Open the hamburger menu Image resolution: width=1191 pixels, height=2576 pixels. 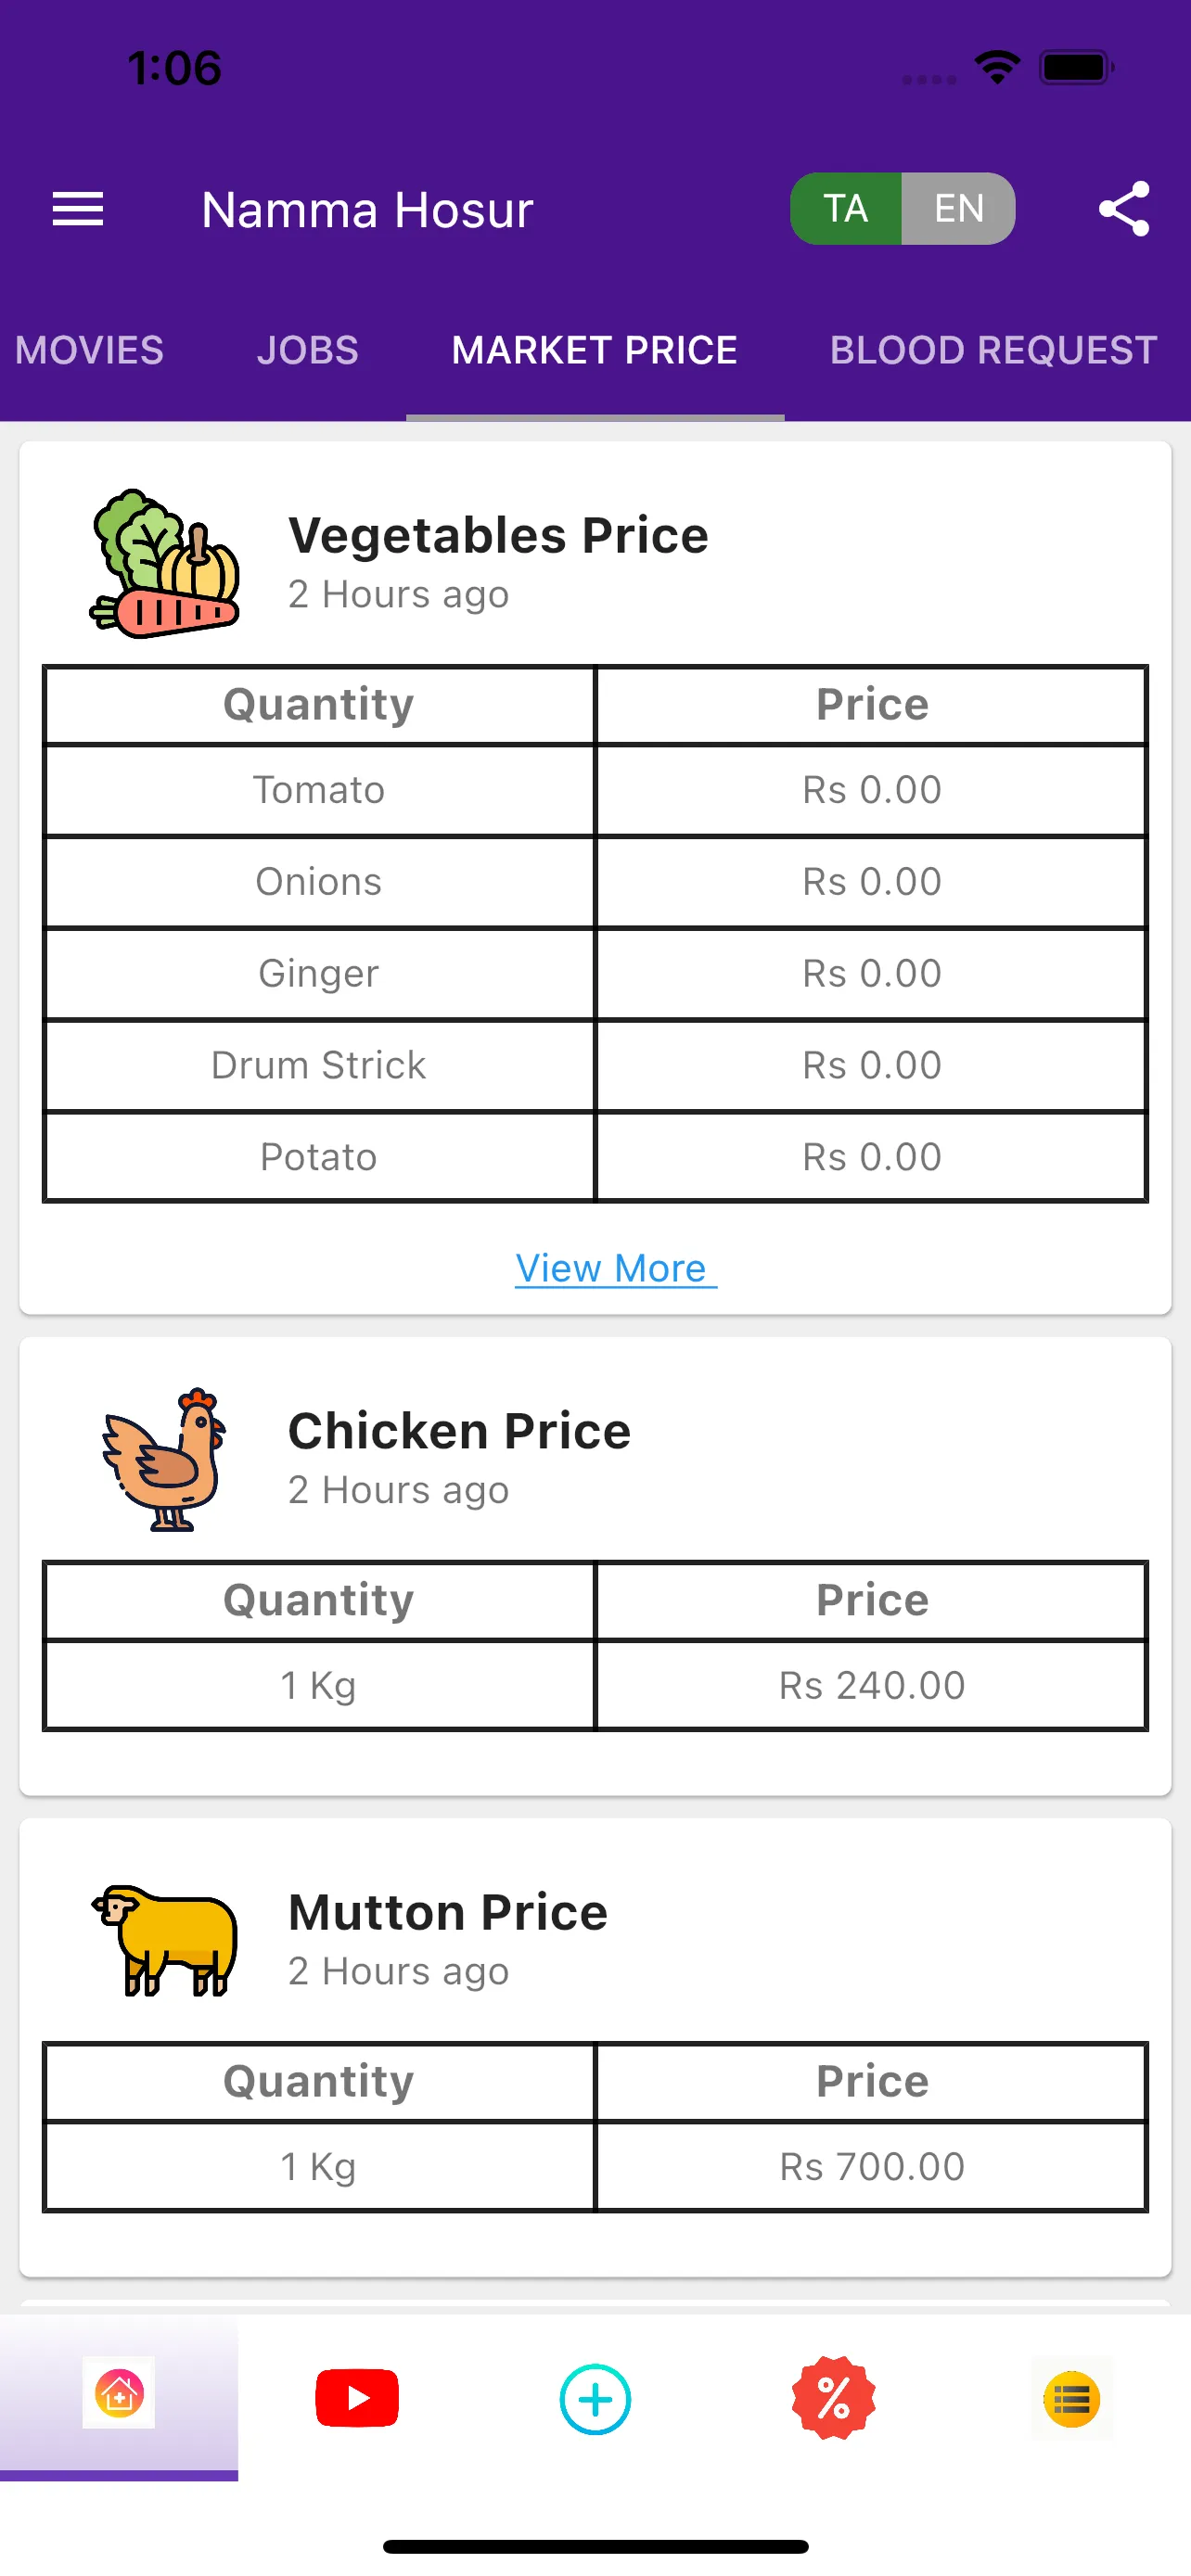78,209
